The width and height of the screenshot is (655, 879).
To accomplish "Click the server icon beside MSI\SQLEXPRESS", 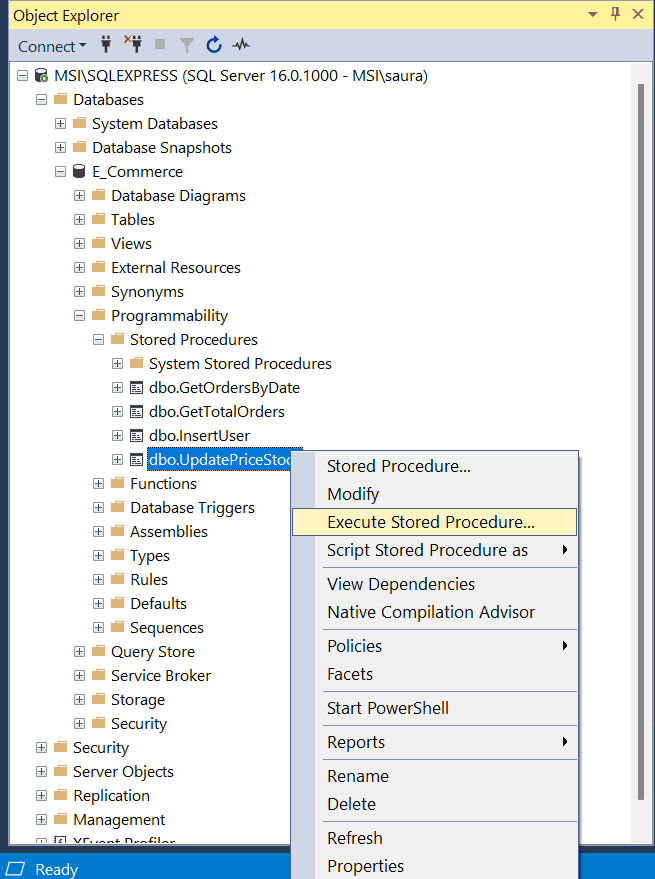I will click(42, 75).
